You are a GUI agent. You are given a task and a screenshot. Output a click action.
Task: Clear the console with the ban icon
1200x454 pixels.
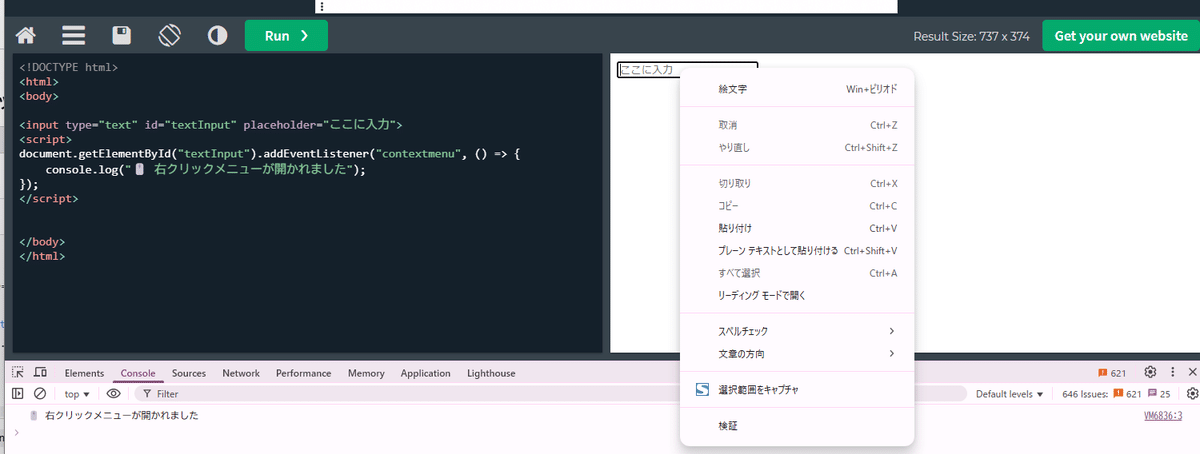pos(40,394)
